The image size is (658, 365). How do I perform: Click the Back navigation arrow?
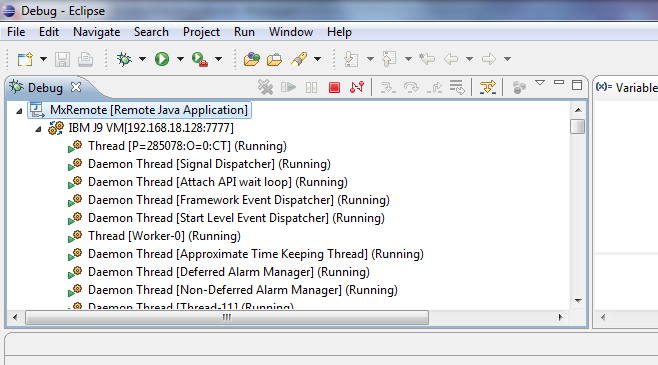pos(451,59)
